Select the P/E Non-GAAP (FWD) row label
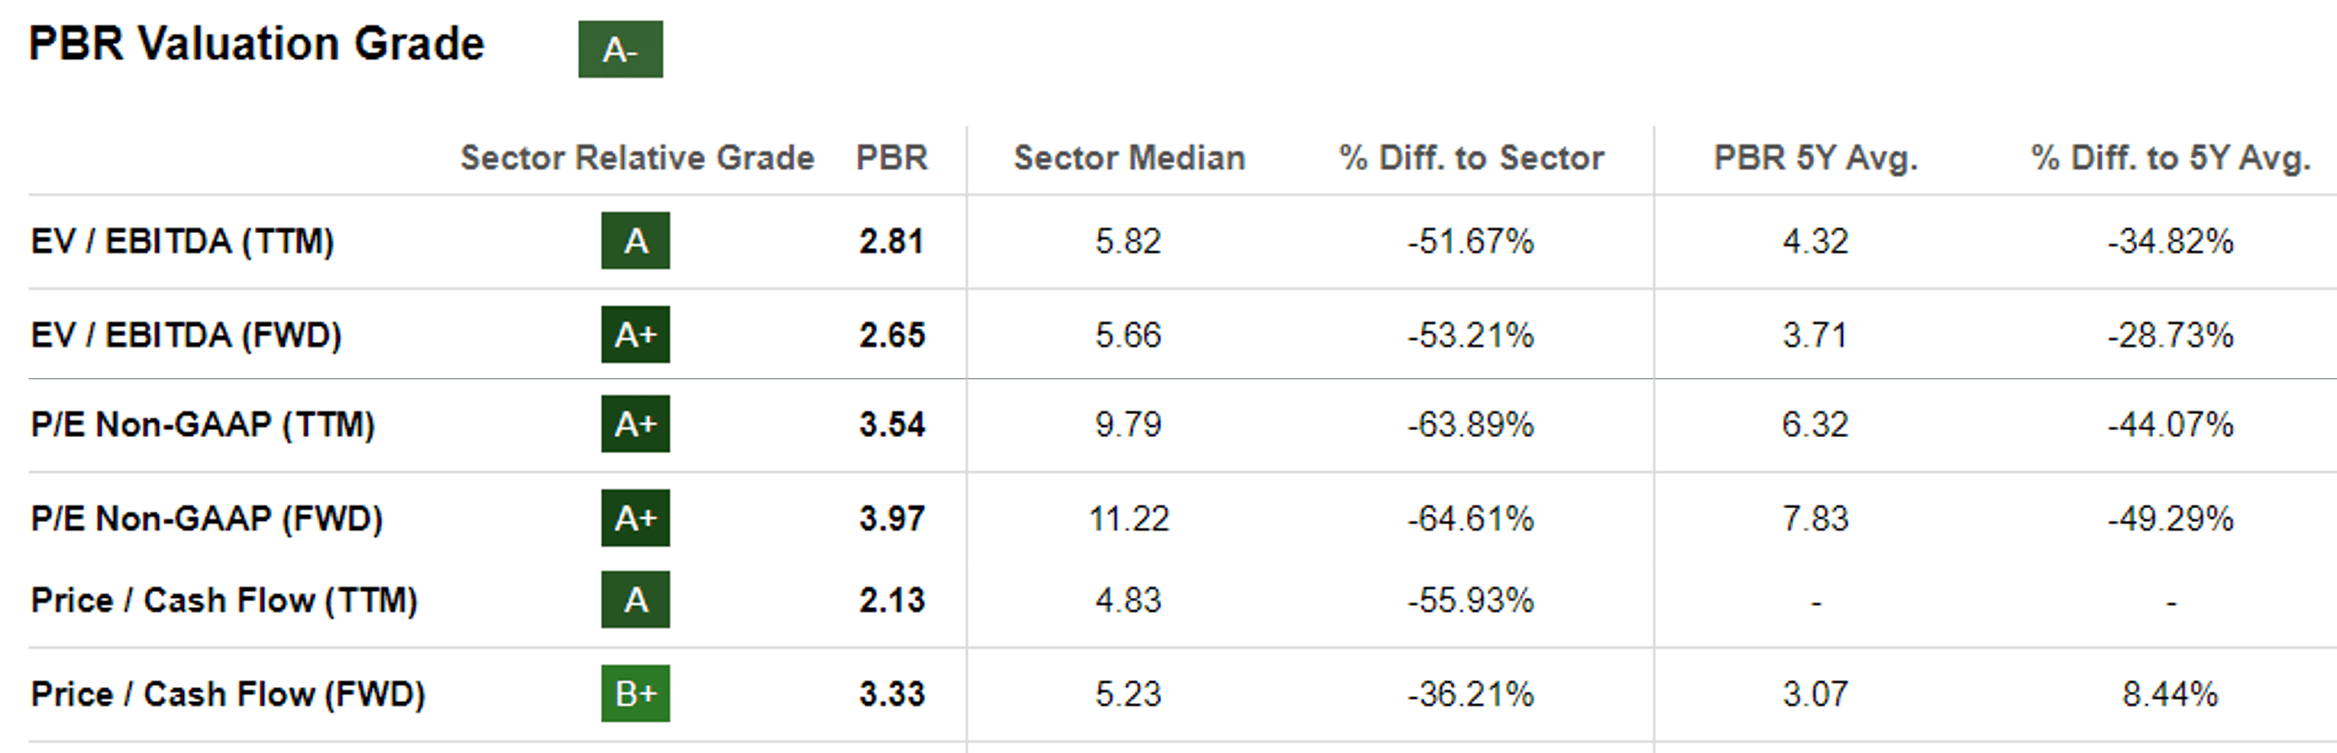 pos(207,518)
